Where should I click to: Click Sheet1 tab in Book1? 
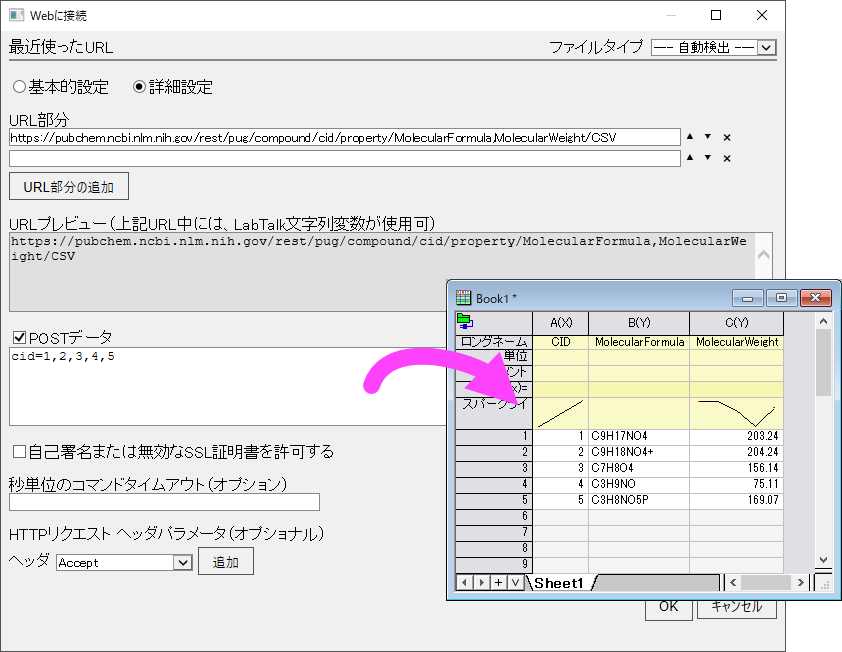tap(558, 583)
